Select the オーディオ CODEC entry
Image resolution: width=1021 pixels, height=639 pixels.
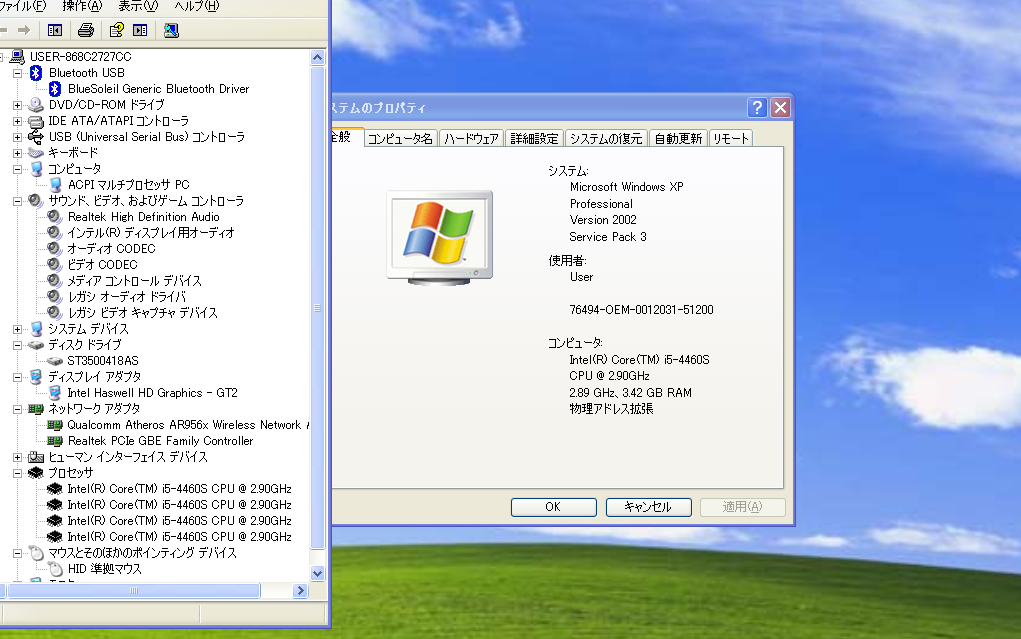coord(111,249)
